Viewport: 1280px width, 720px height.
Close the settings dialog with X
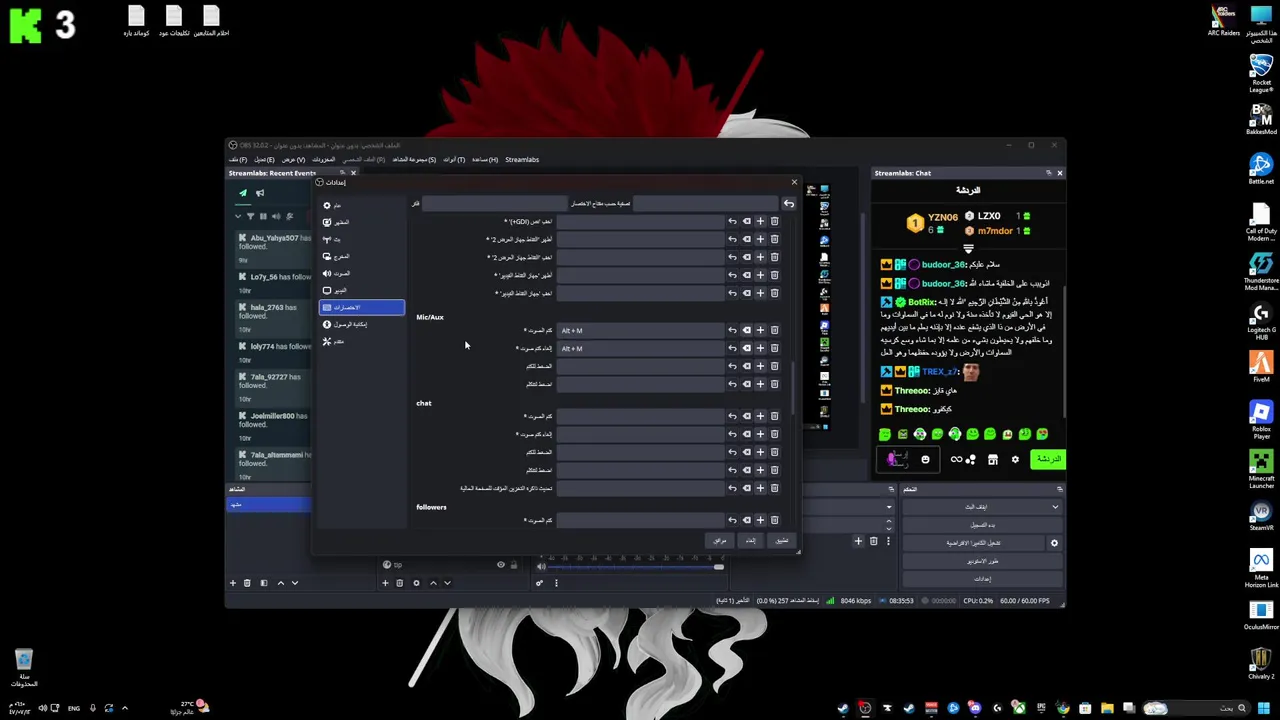[x=794, y=182]
